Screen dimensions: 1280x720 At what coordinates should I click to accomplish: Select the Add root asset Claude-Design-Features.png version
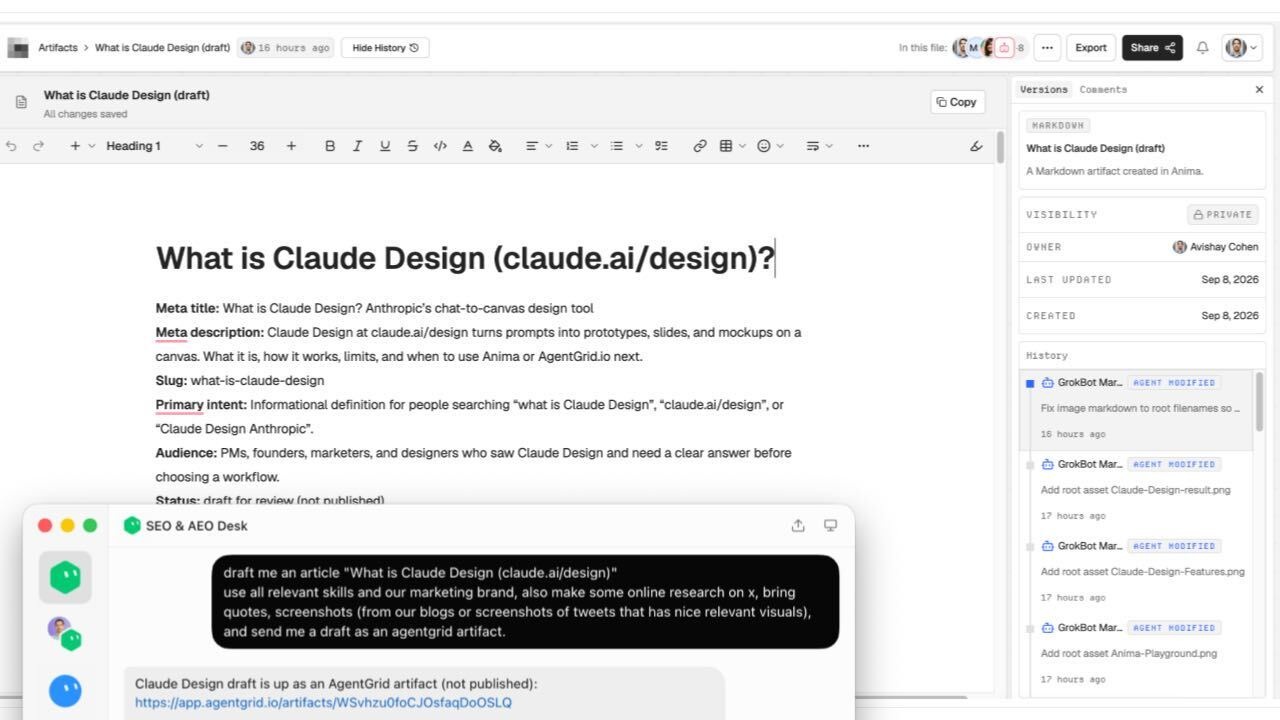point(1136,572)
